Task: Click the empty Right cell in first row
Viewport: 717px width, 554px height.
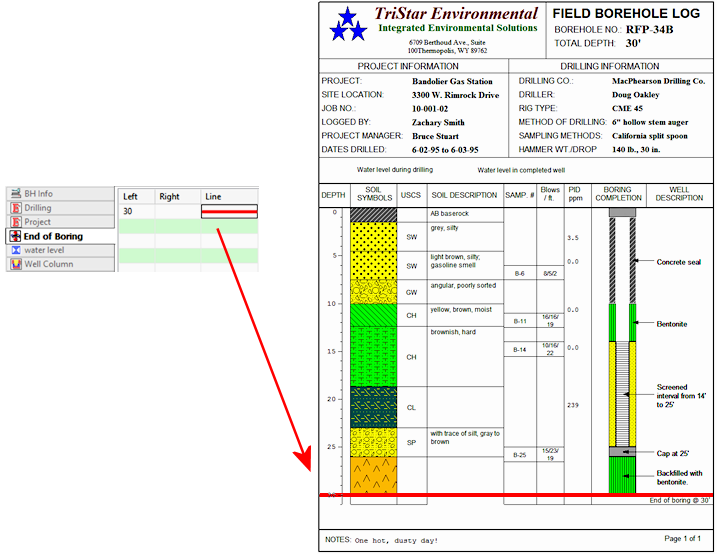Action: click(x=178, y=212)
